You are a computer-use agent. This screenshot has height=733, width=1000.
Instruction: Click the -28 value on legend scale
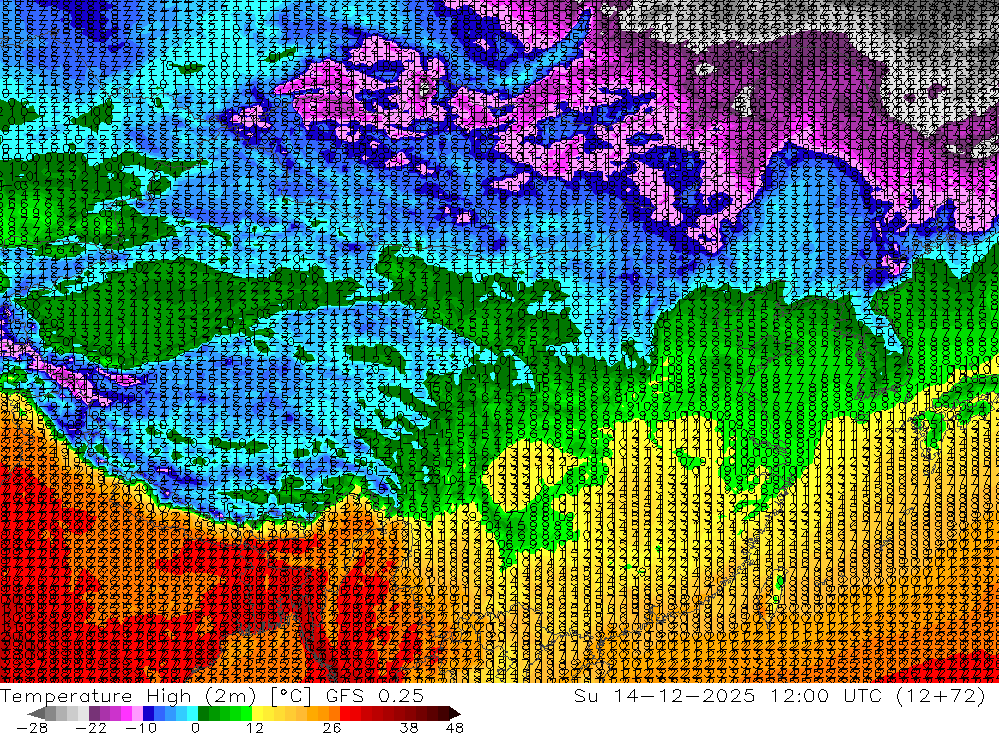coord(32,727)
